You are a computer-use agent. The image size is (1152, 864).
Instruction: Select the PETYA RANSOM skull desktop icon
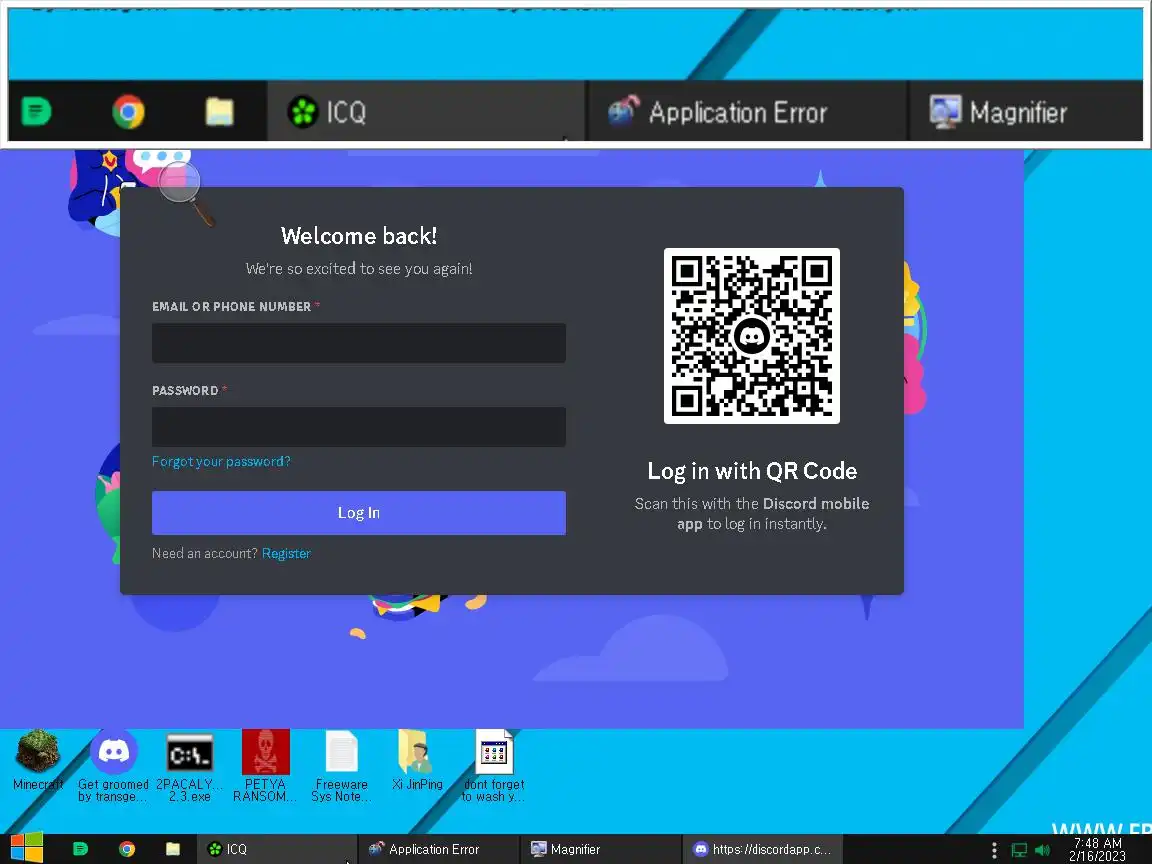tap(265, 765)
